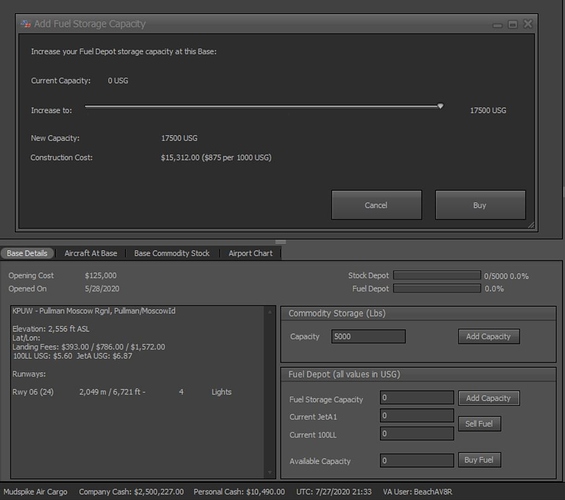Close the Add Fuel Storage Capacity dialog
565x500 pixels.
pos(528,24)
